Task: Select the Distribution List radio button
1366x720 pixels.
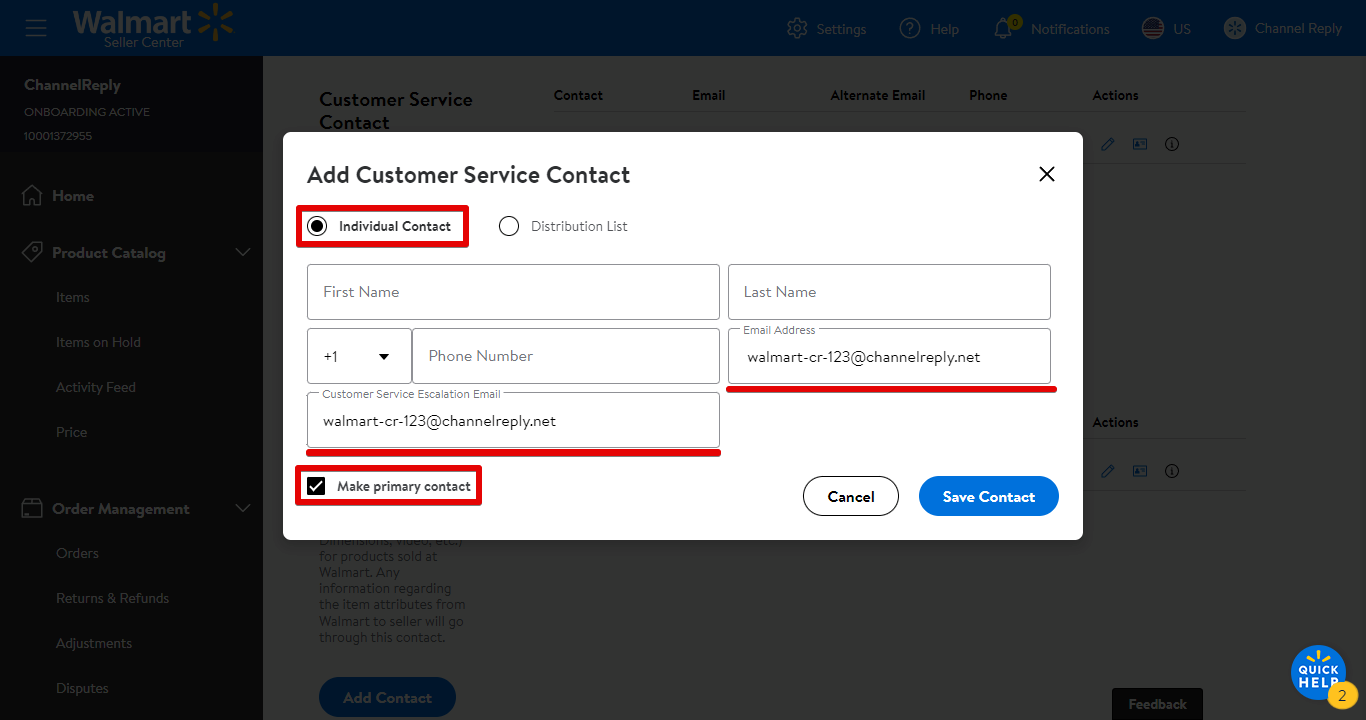Action: [509, 226]
